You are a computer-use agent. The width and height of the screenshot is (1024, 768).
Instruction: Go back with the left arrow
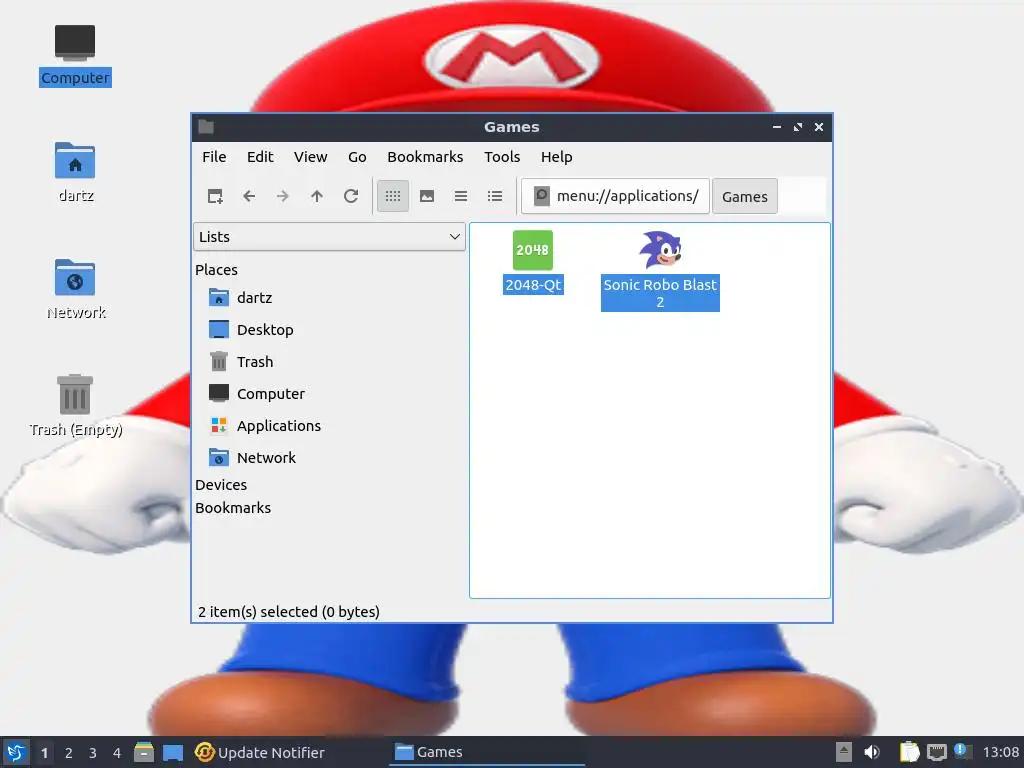click(249, 196)
